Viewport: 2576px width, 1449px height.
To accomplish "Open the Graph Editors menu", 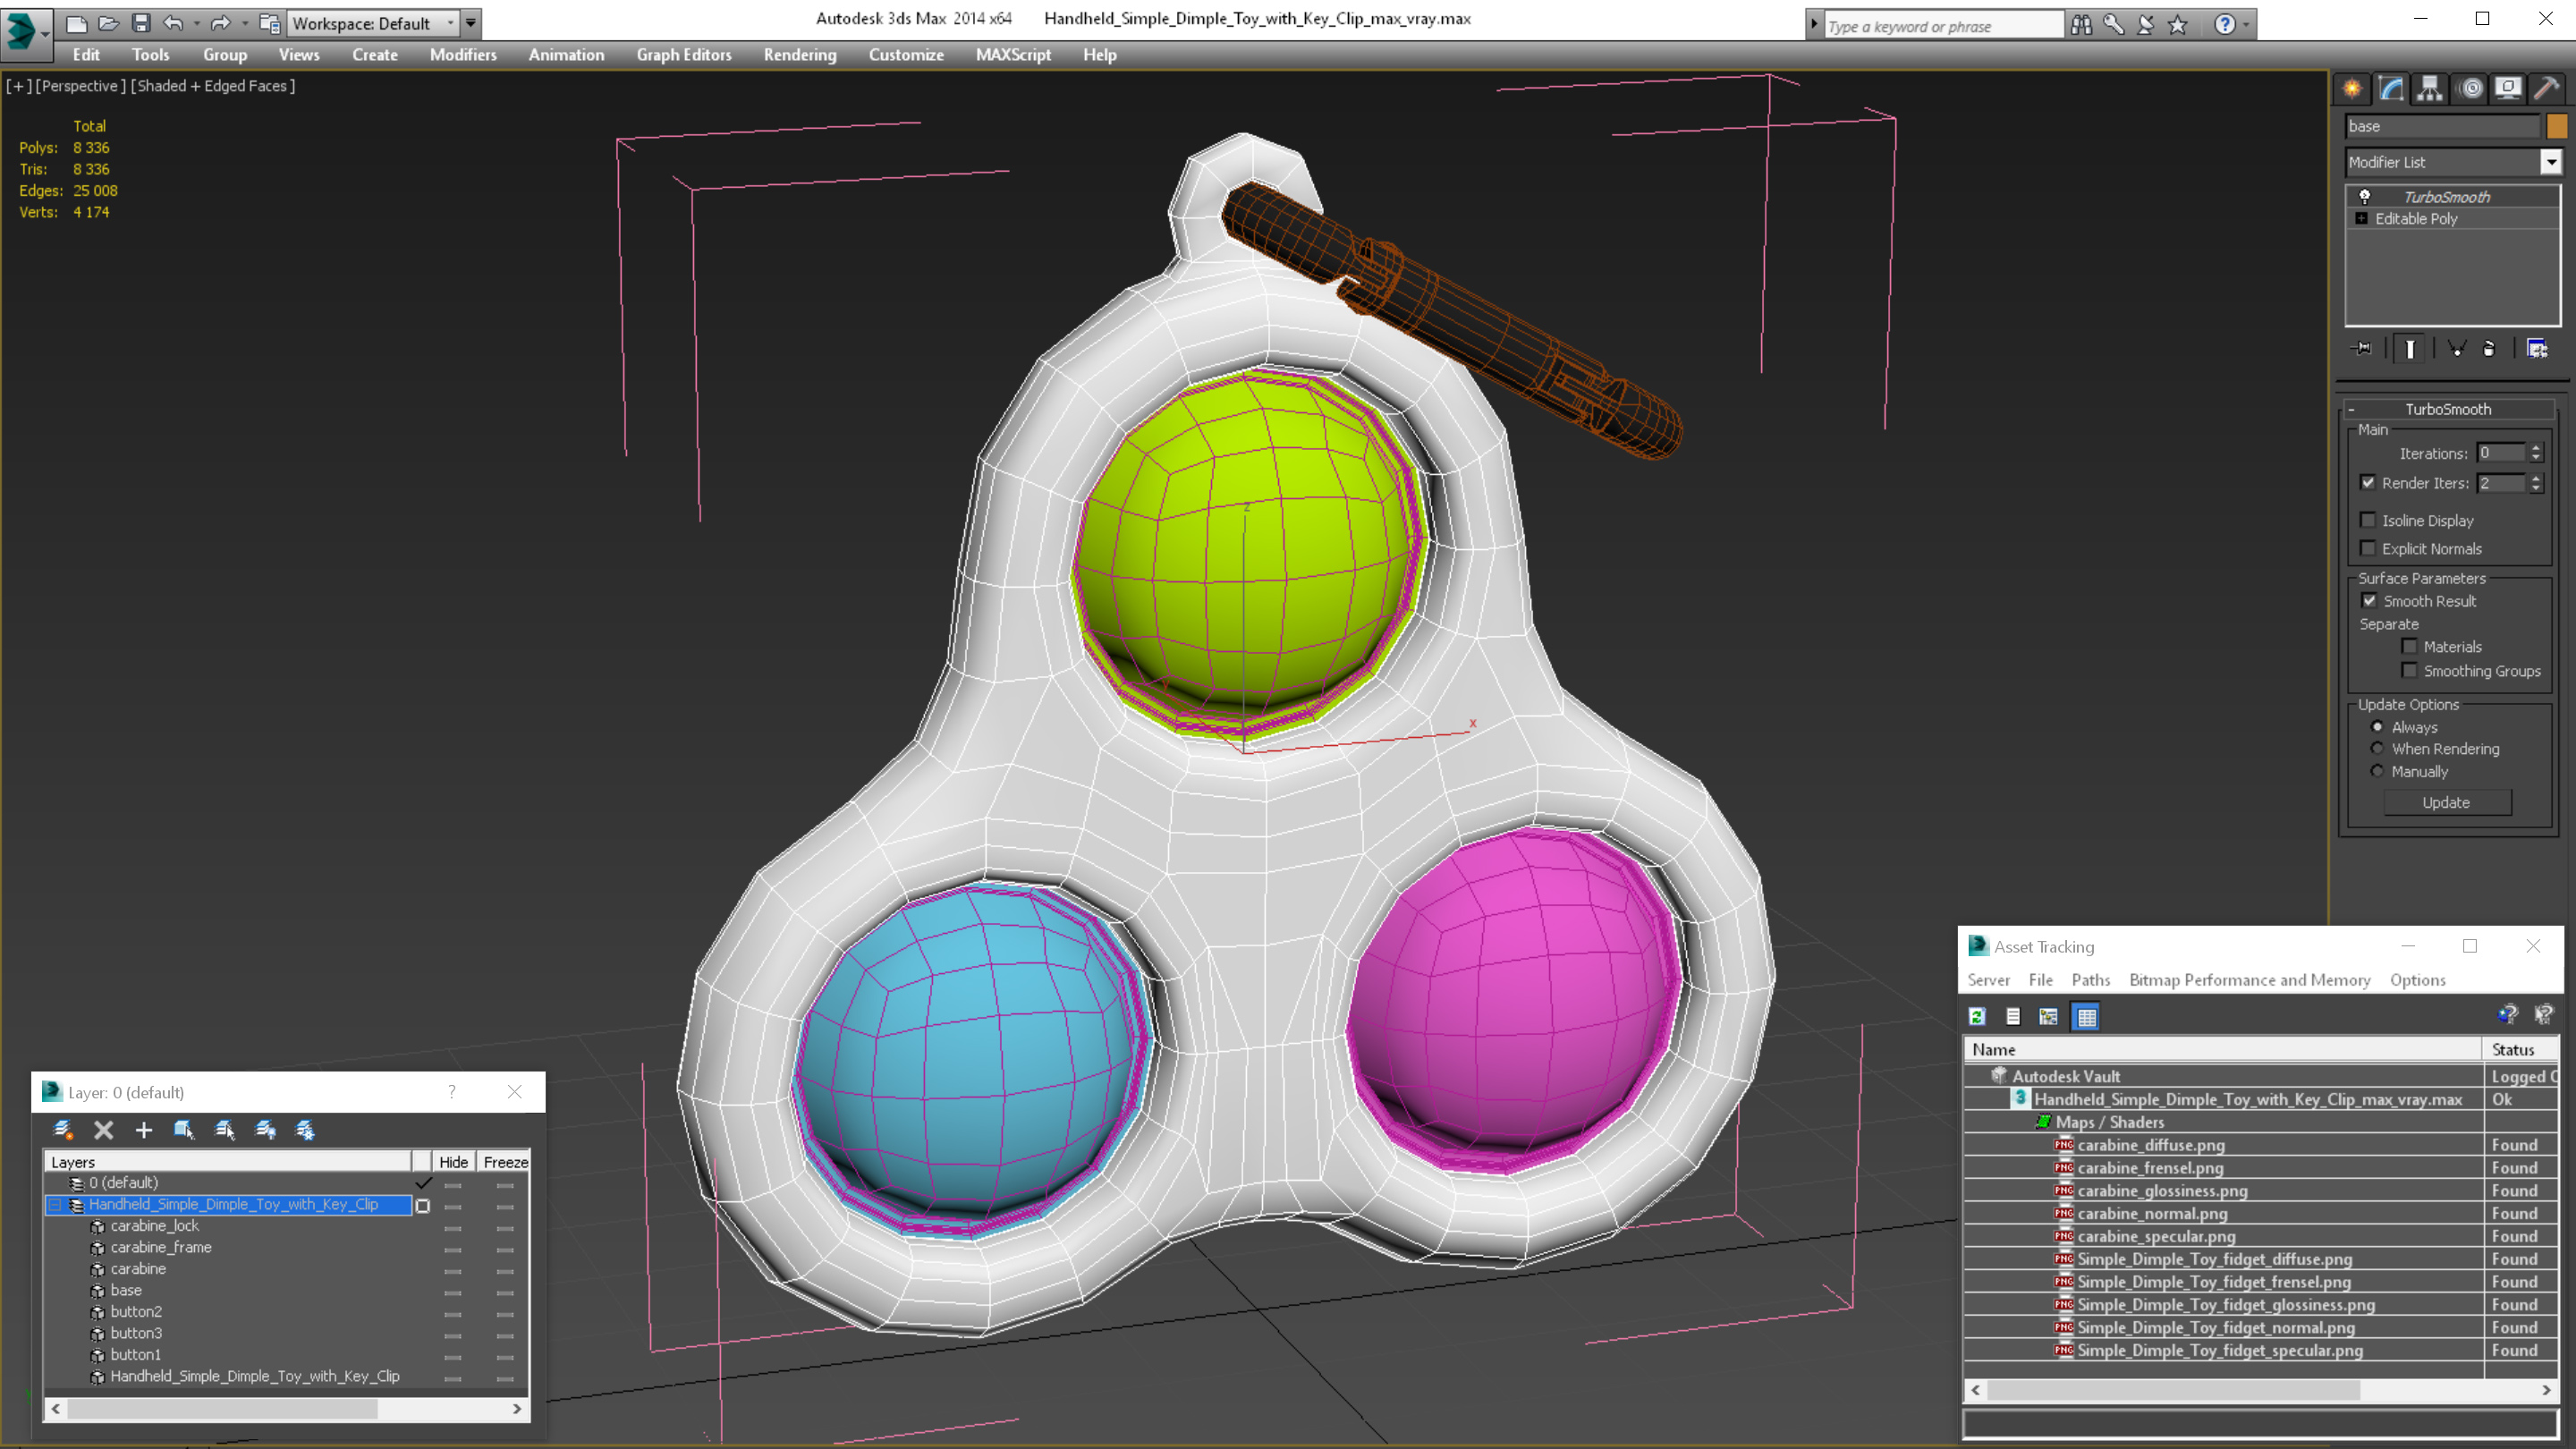I will tap(684, 55).
